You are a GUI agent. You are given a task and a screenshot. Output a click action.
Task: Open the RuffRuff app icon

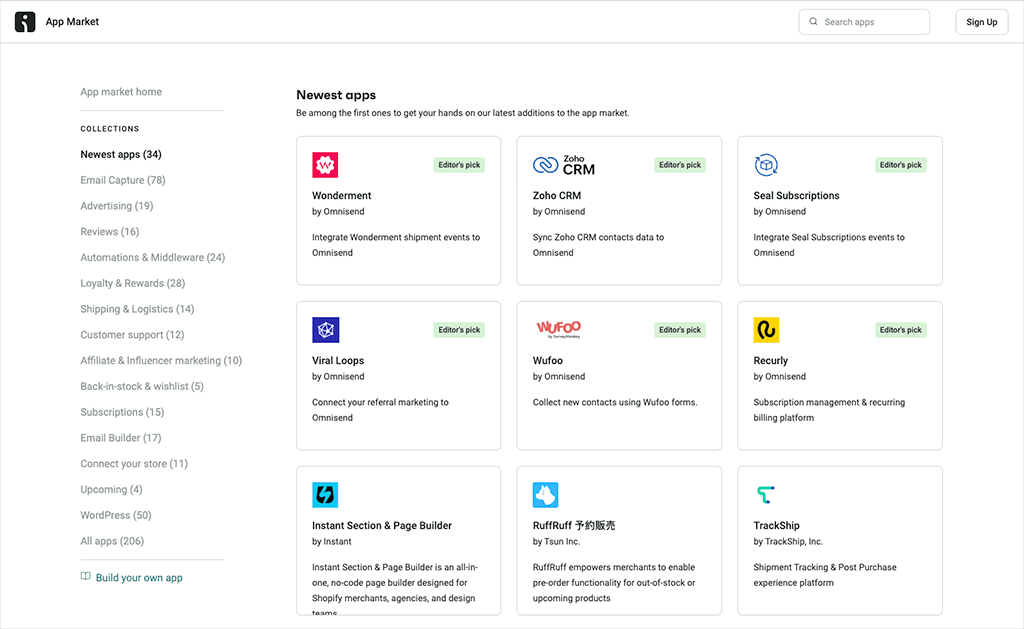(x=546, y=494)
